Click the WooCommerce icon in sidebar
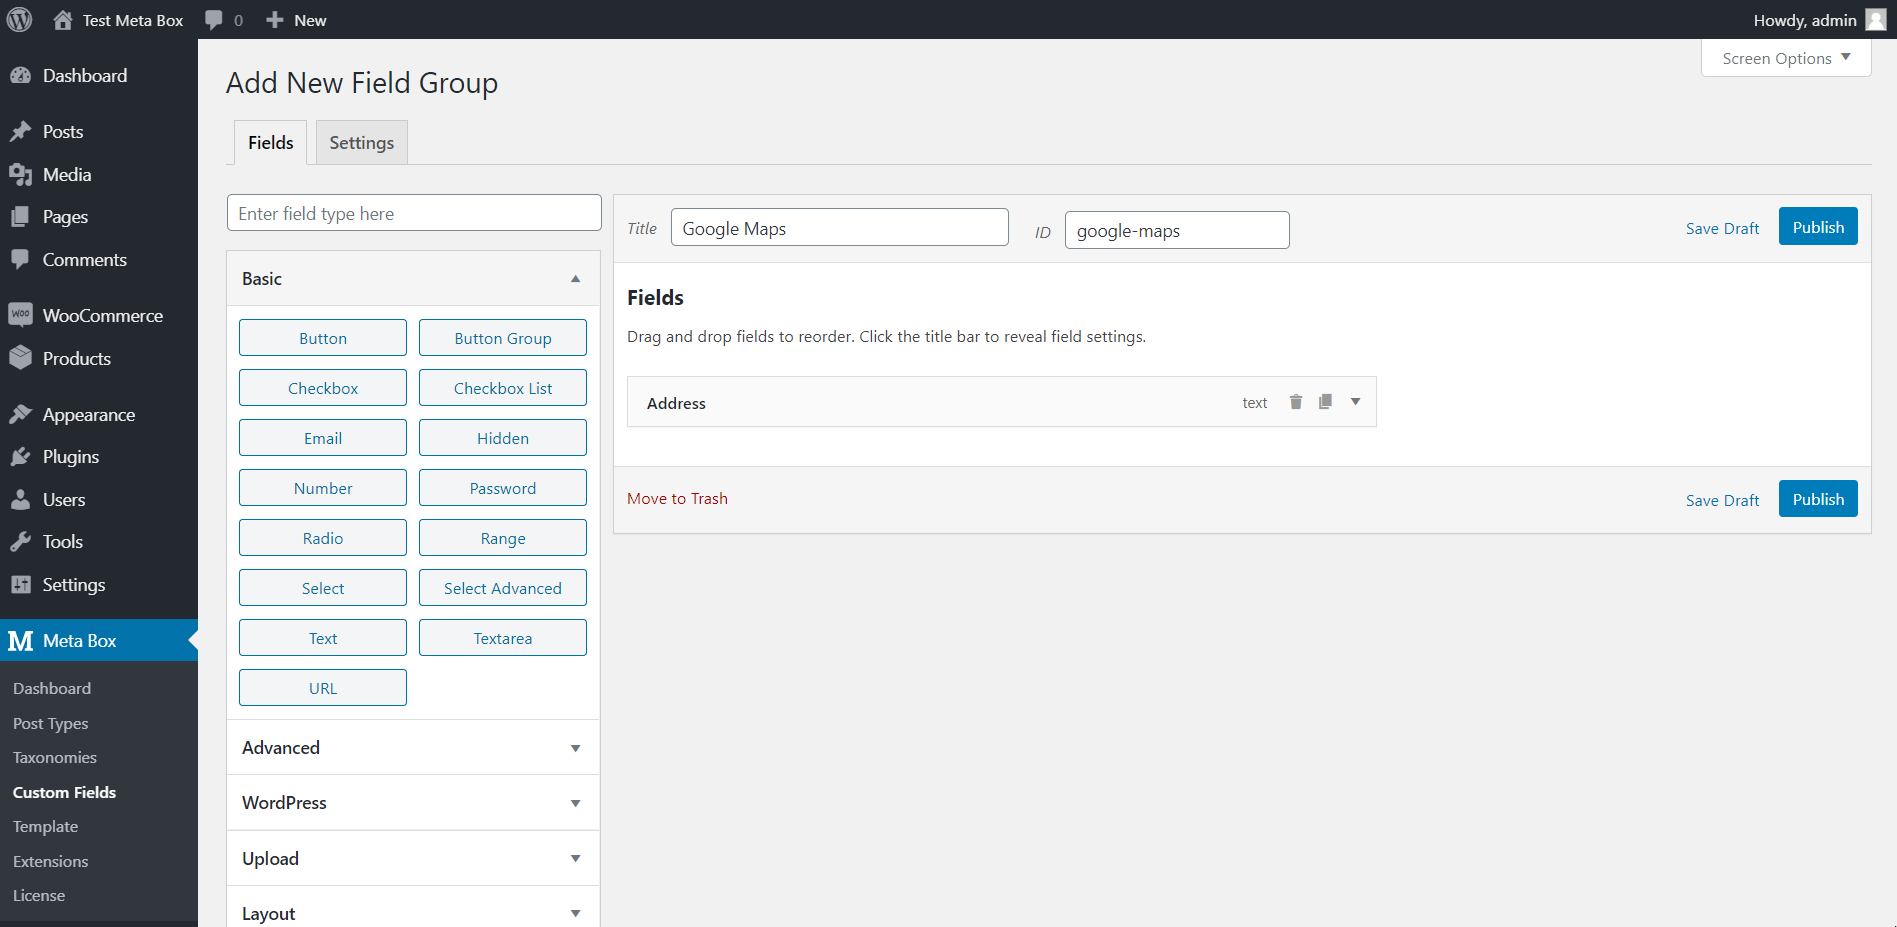The image size is (1897, 927). tap(21, 315)
